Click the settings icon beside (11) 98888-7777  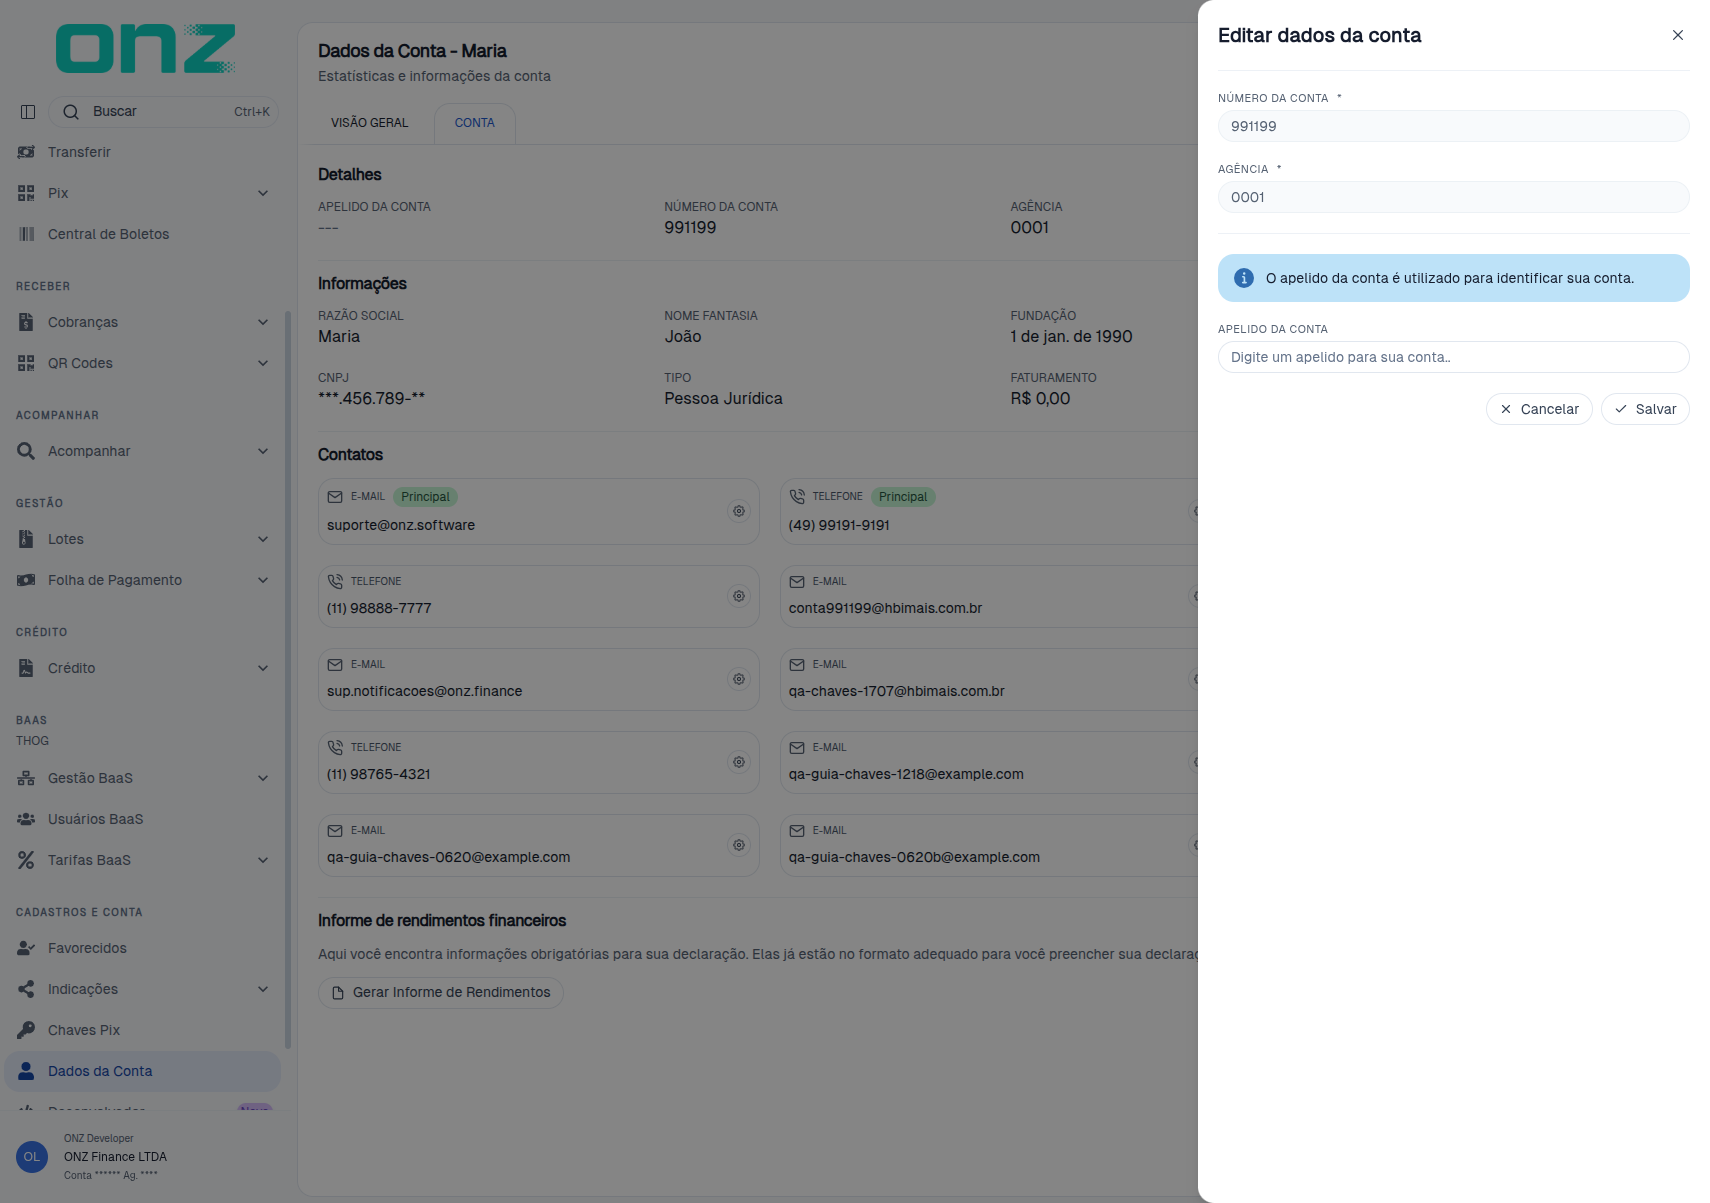click(739, 596)
